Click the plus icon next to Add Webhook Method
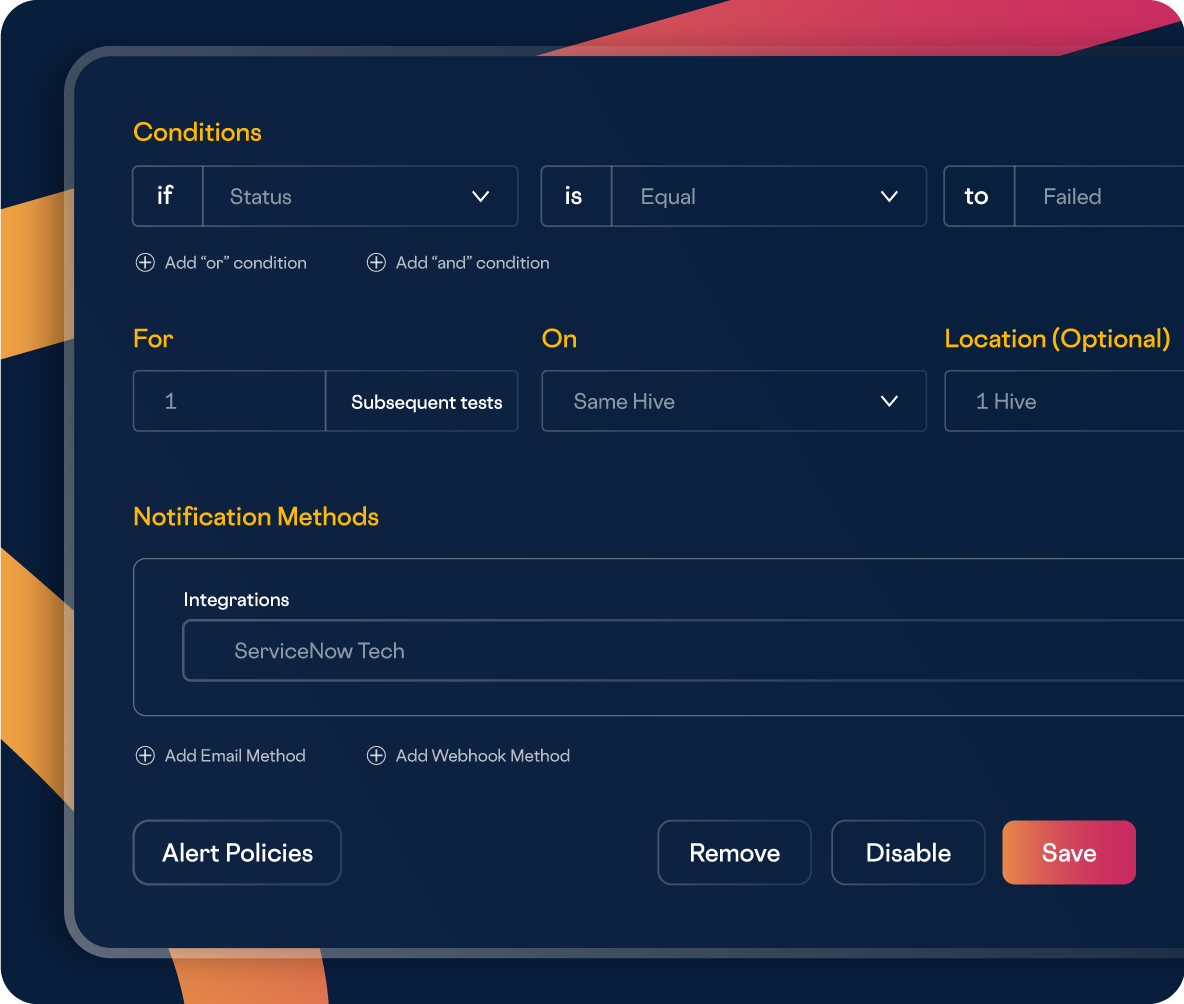The height and width of the screenshot is (1004, 1184). (x=376, y=756)
